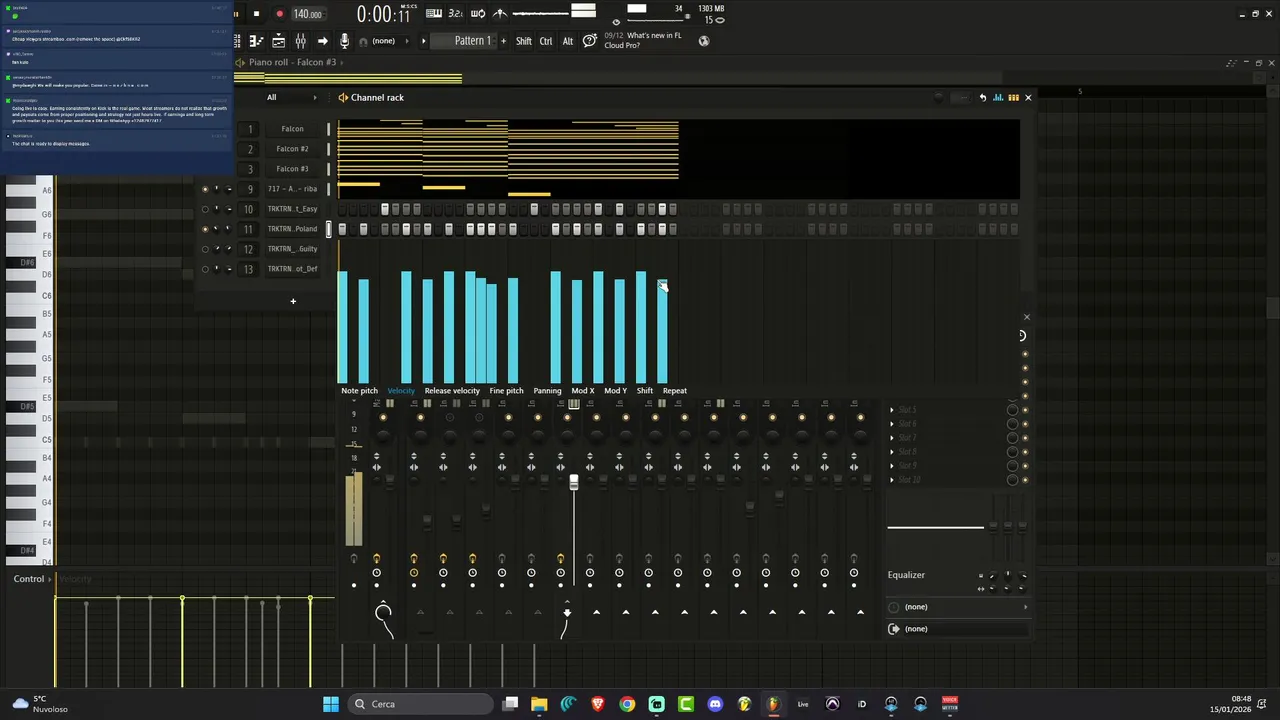Click the Channel rack title speaker icon
The width and height of the screenshot is (1280, 720).
[343, 97]
